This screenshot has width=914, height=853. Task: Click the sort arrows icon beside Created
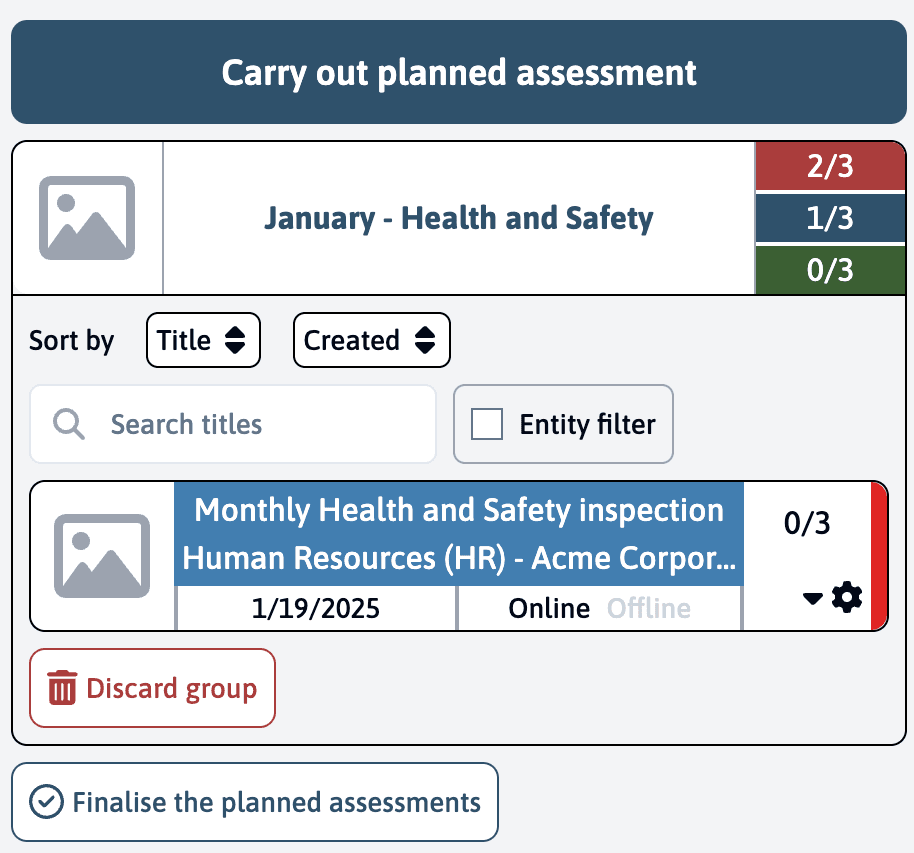425,341
